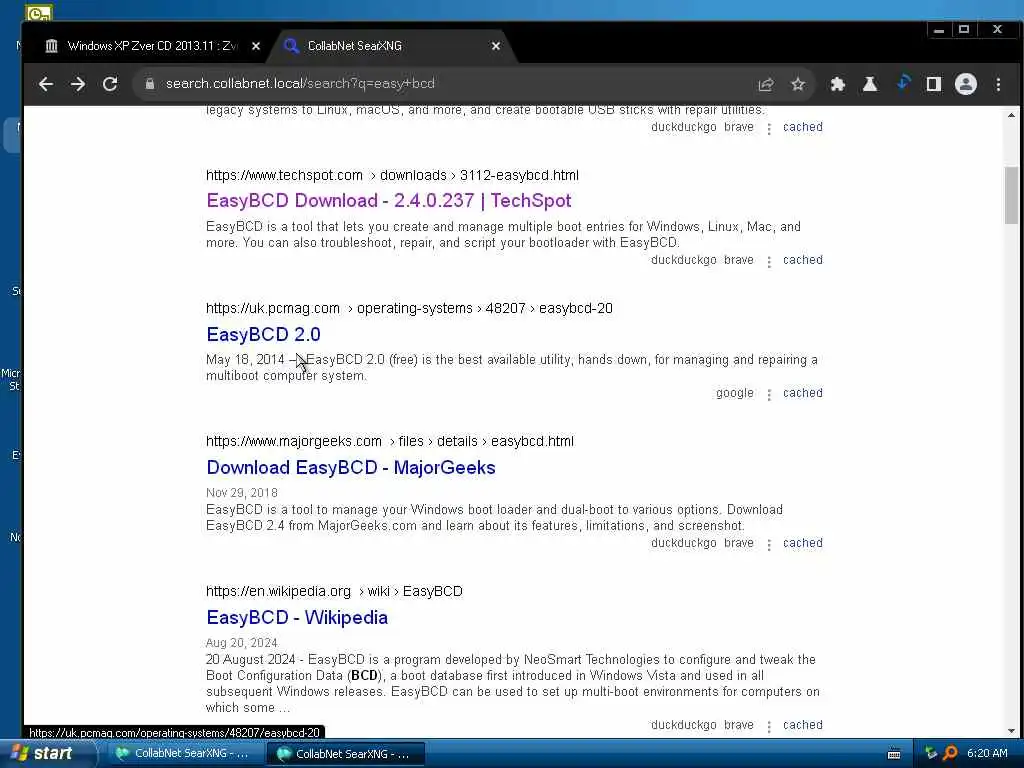The image size is (1024, 768).
Task: Open the EasyBCD 2.0 pcmag result
Action: [263, 334]
